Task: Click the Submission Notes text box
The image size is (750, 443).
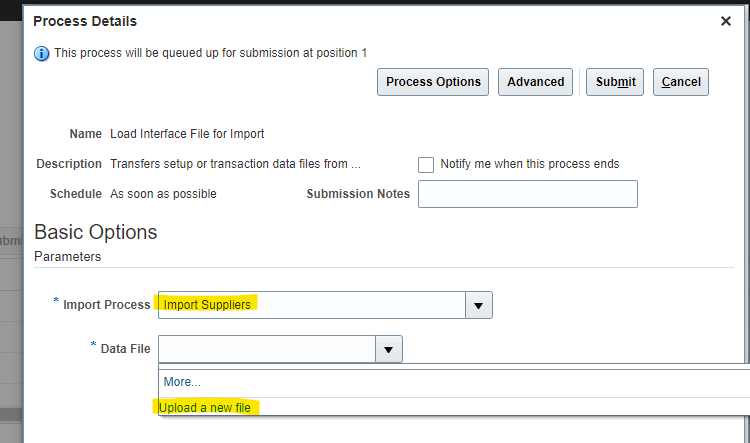Action: [528, 194]
